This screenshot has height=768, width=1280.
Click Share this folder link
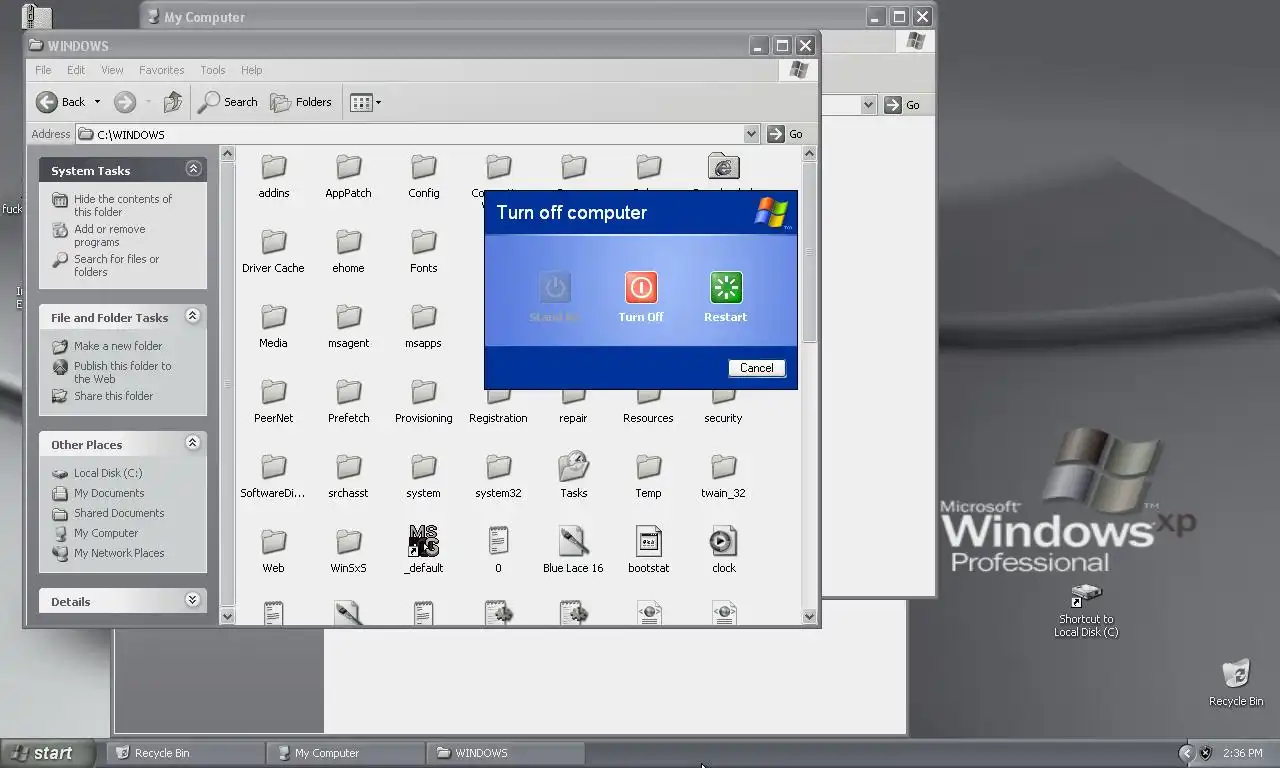(x=114, y=396)
